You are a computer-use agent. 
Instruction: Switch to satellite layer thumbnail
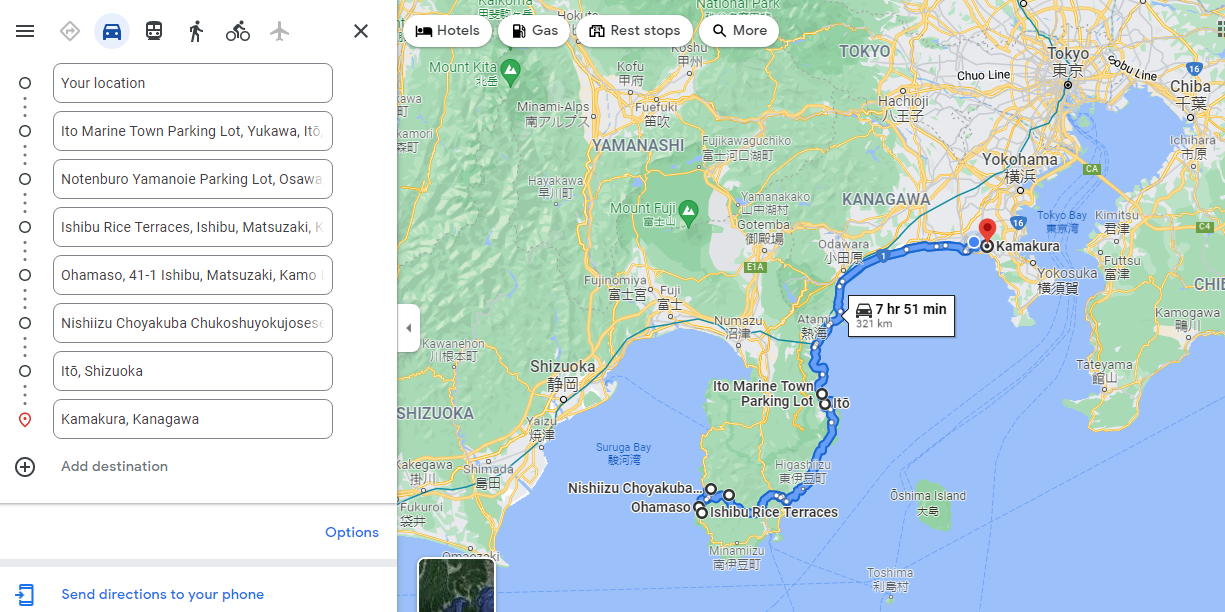[x=456, y=585]
